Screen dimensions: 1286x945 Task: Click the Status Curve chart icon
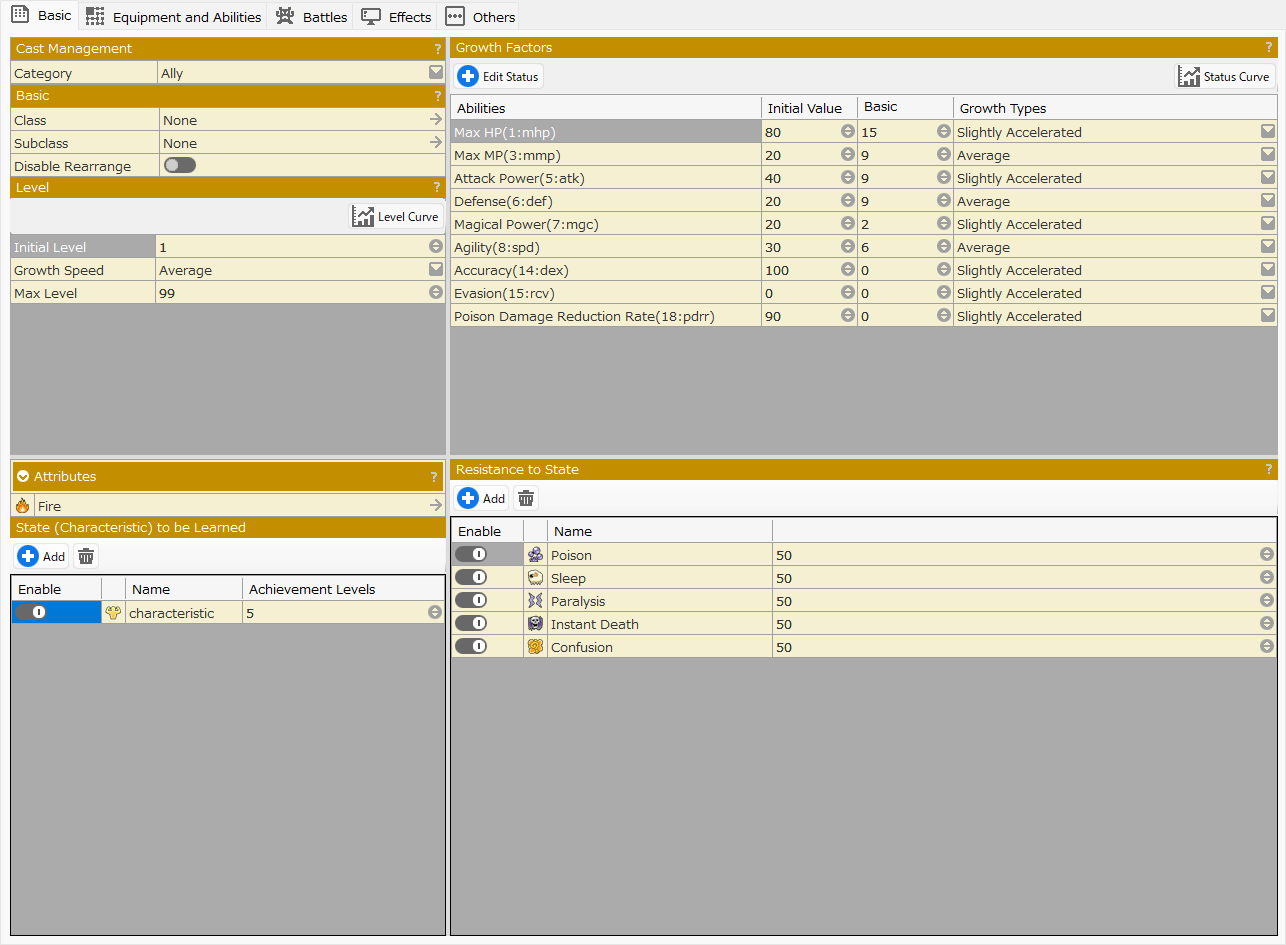pyautogui.click(x=1188, y=76)
